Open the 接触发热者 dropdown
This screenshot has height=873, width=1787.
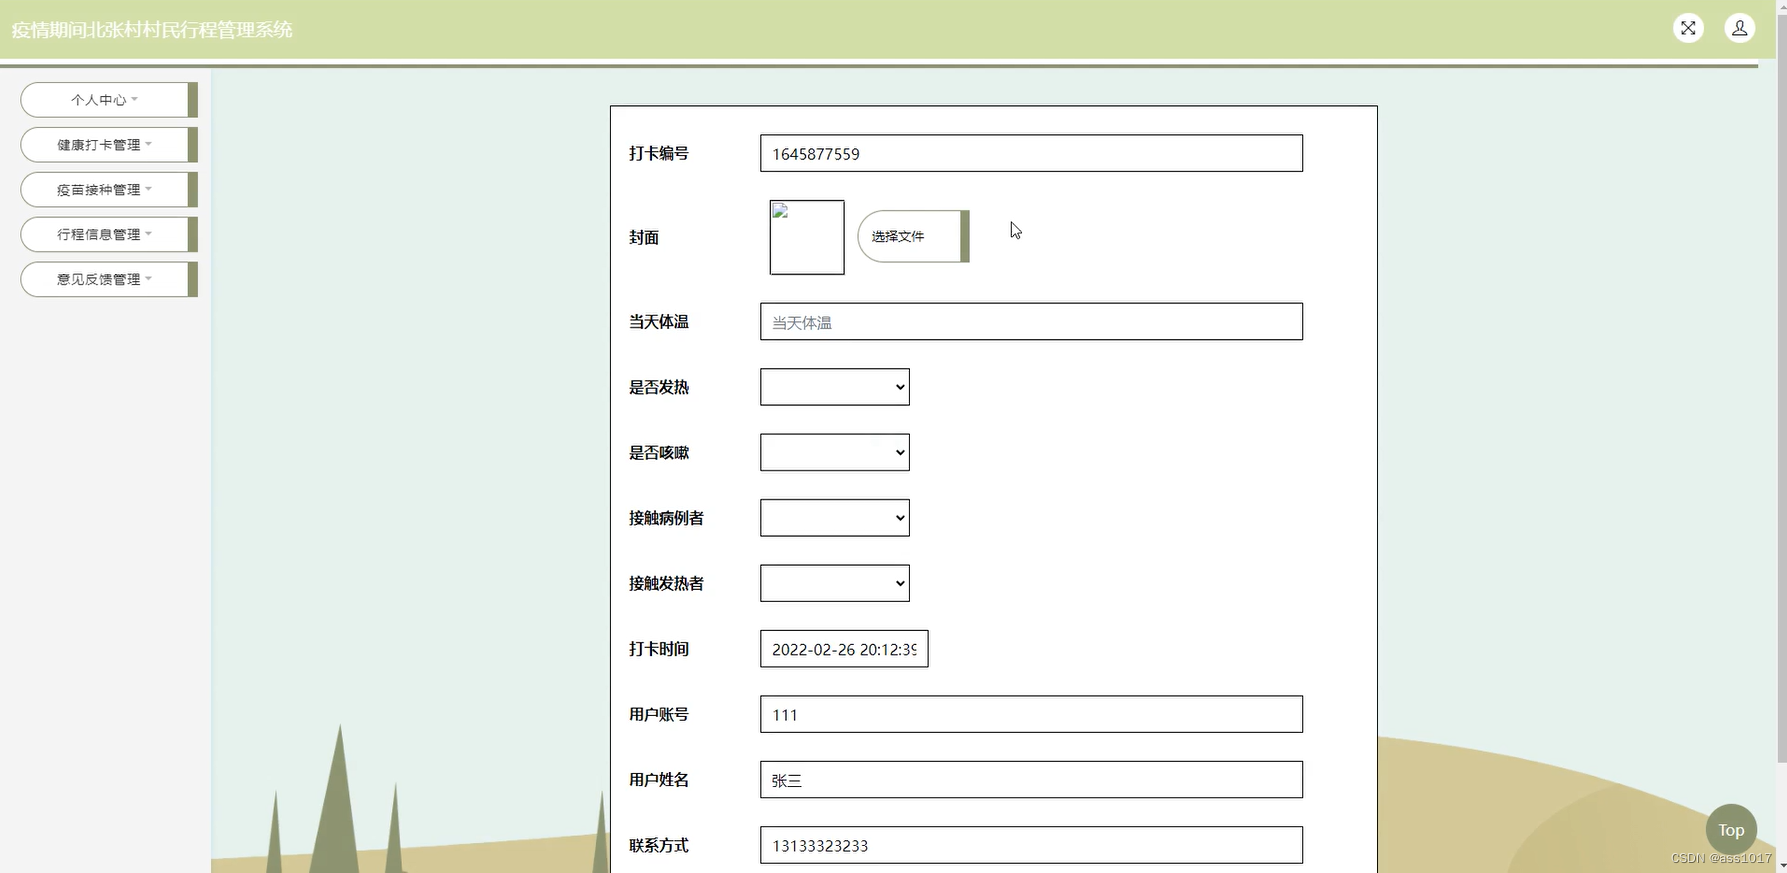pyautogui.click(x=835, y=583)
